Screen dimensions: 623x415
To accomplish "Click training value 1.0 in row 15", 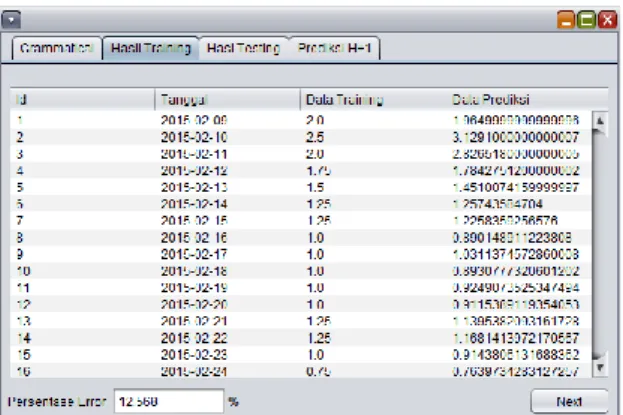I will (x=315, y=355).
